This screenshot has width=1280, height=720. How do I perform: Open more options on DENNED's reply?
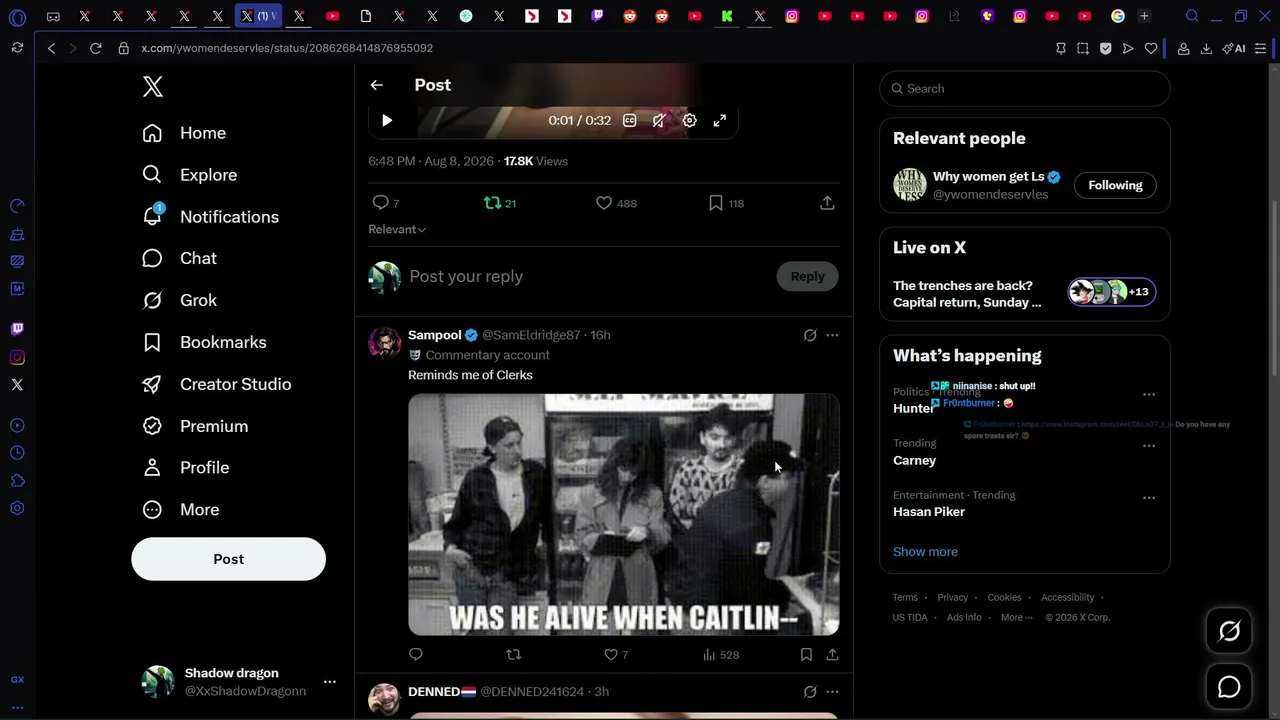pyautogui.click(x=832, y=691)
